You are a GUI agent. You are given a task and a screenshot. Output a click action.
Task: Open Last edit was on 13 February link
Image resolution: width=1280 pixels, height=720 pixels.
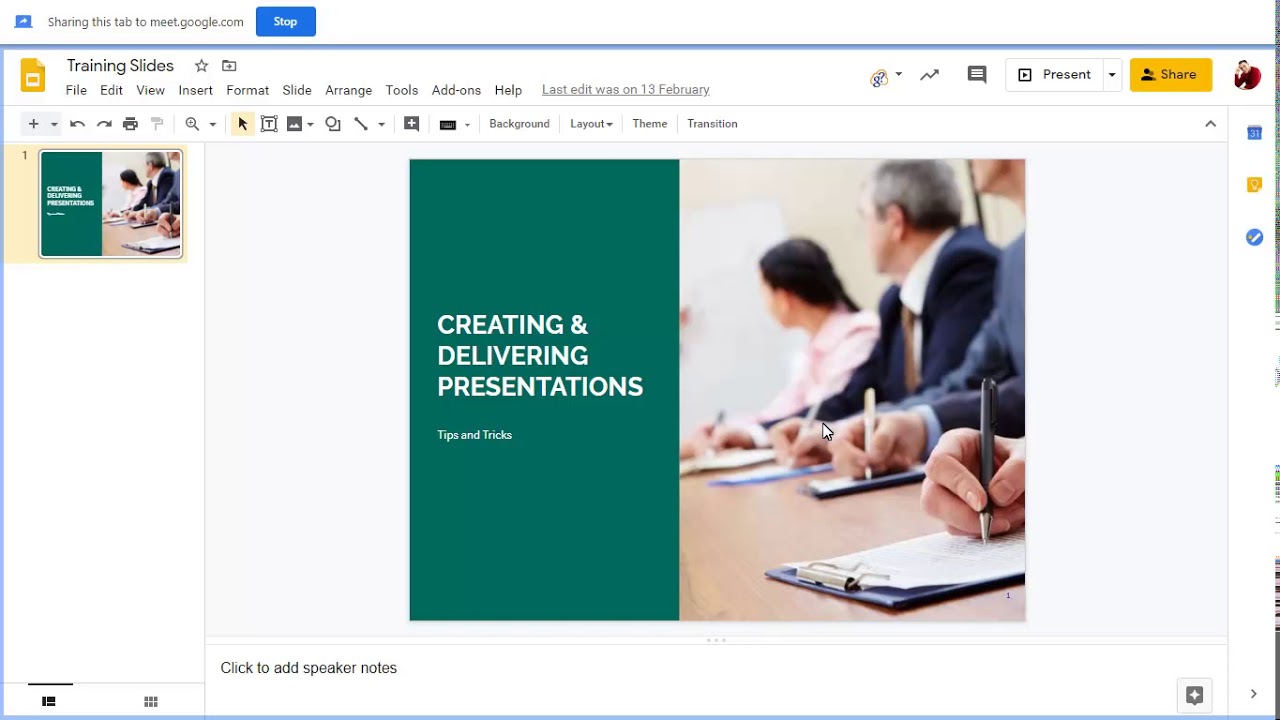coord(625,90)
